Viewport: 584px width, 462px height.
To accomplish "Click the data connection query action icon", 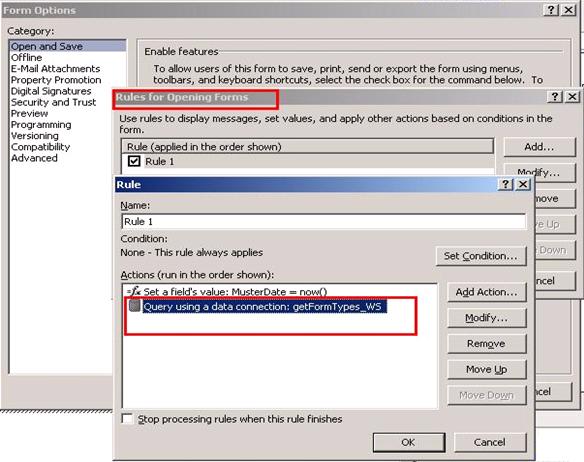I will tap(134, 306).
